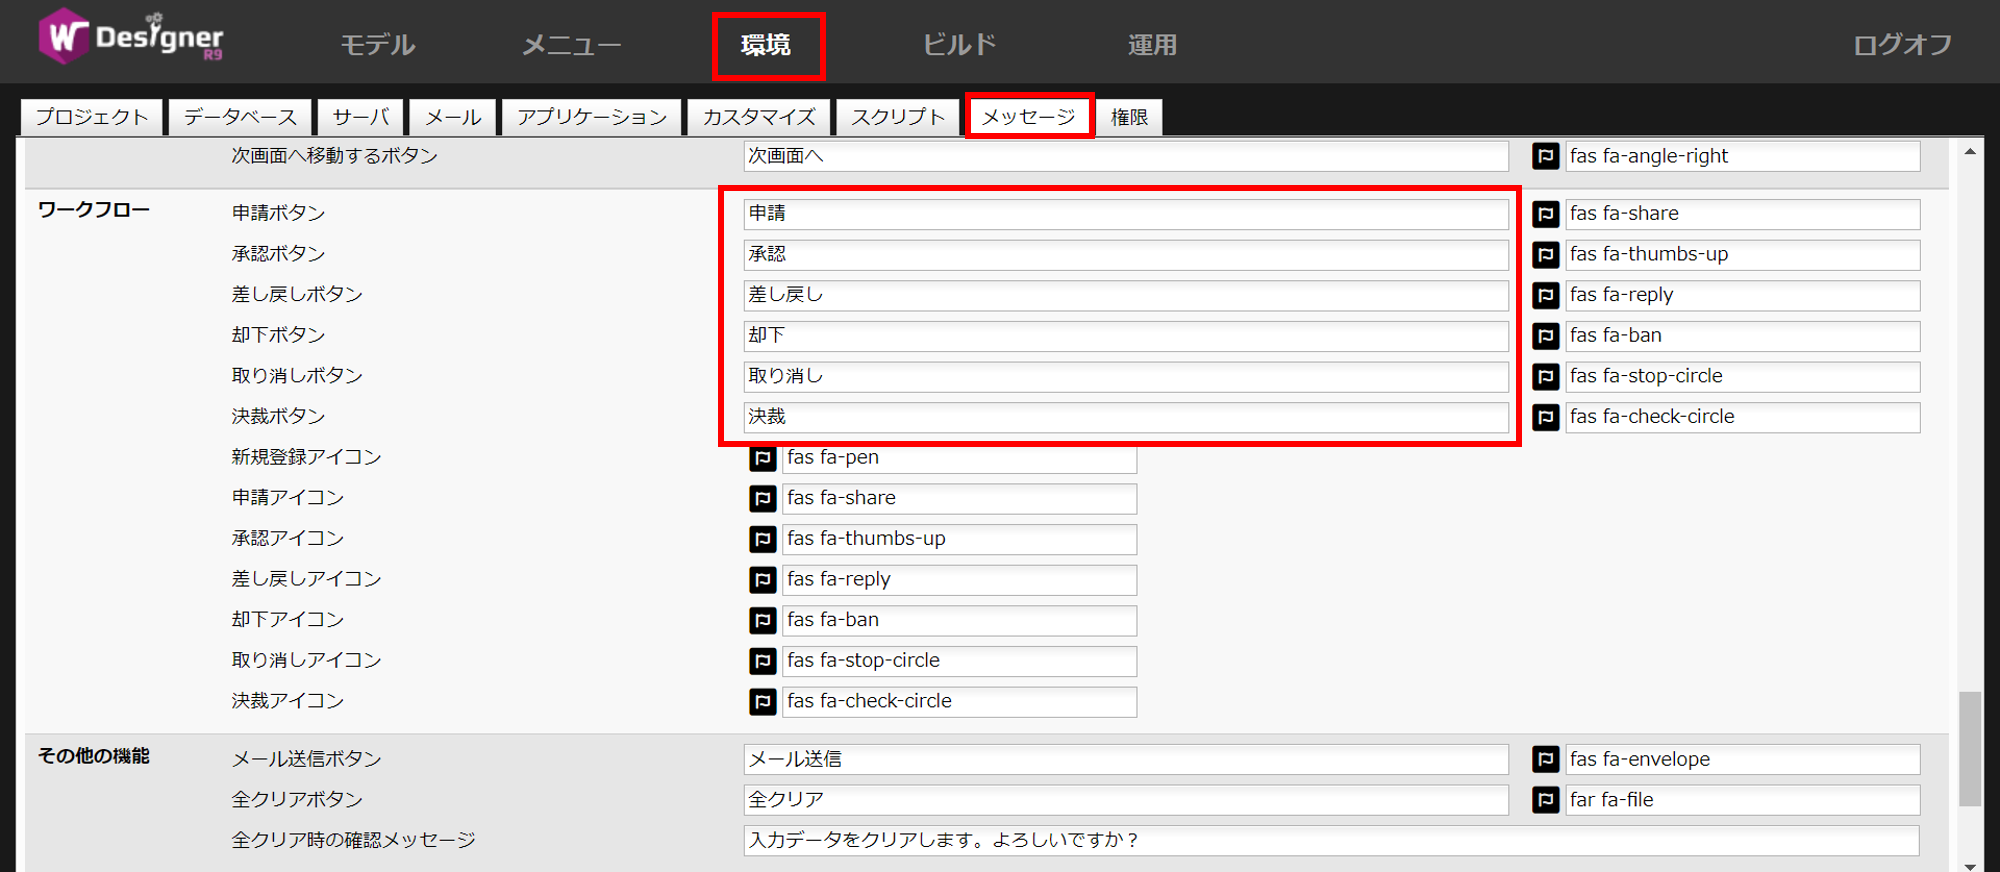The width and height of the screenshot is (2000, 872).
Task: Switch to the スクリプト tab
Action: pos(898,117)
